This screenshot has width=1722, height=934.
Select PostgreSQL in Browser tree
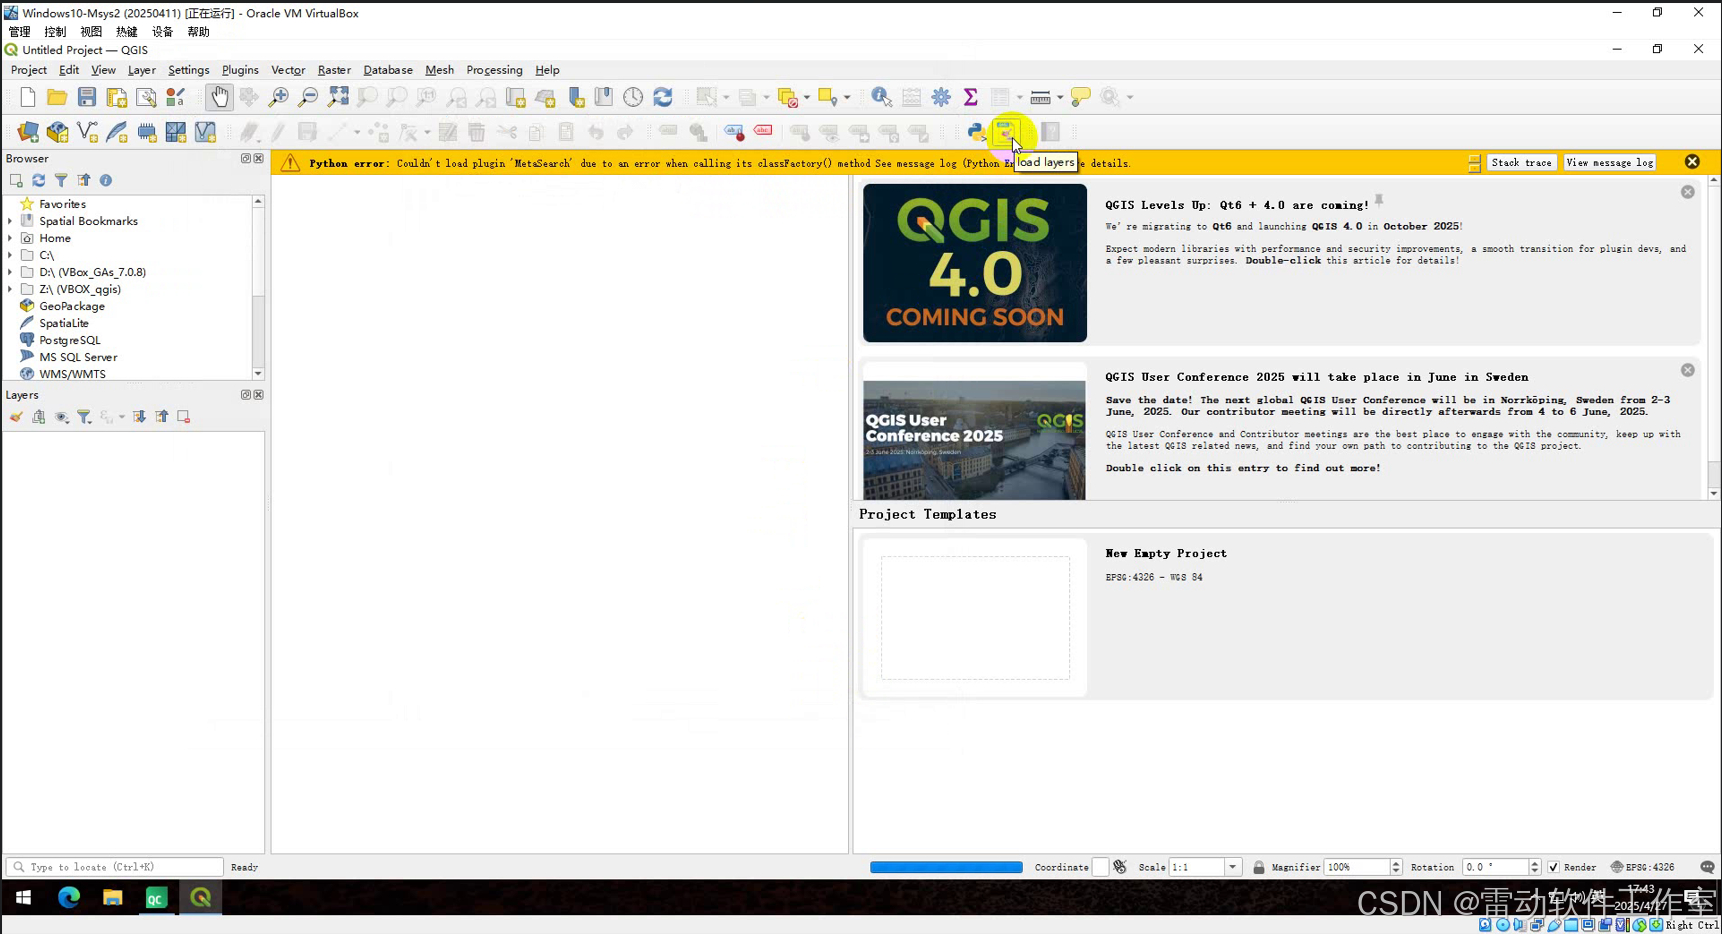pos(70,340)
